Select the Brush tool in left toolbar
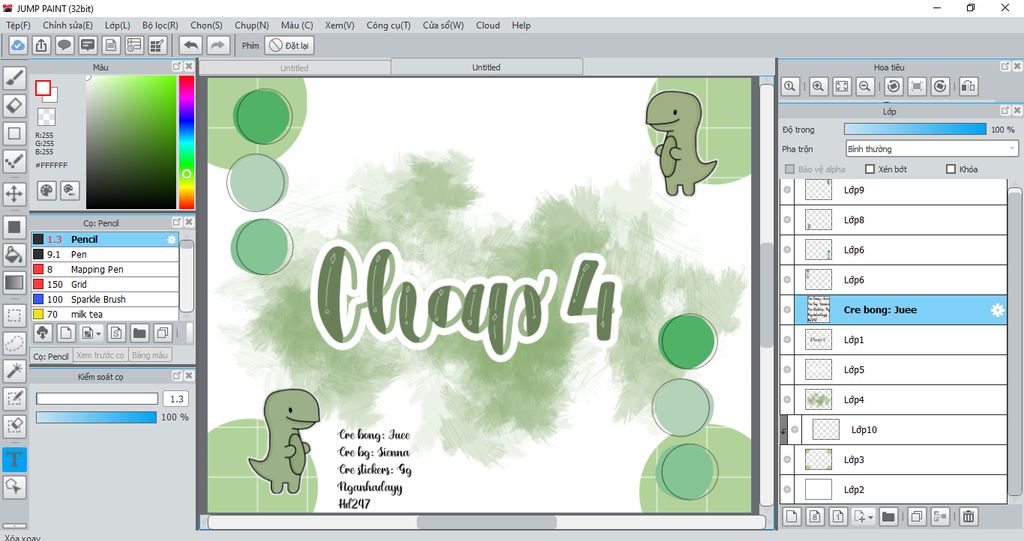This screenshot has width=1024, height=541. pos(14,78)
